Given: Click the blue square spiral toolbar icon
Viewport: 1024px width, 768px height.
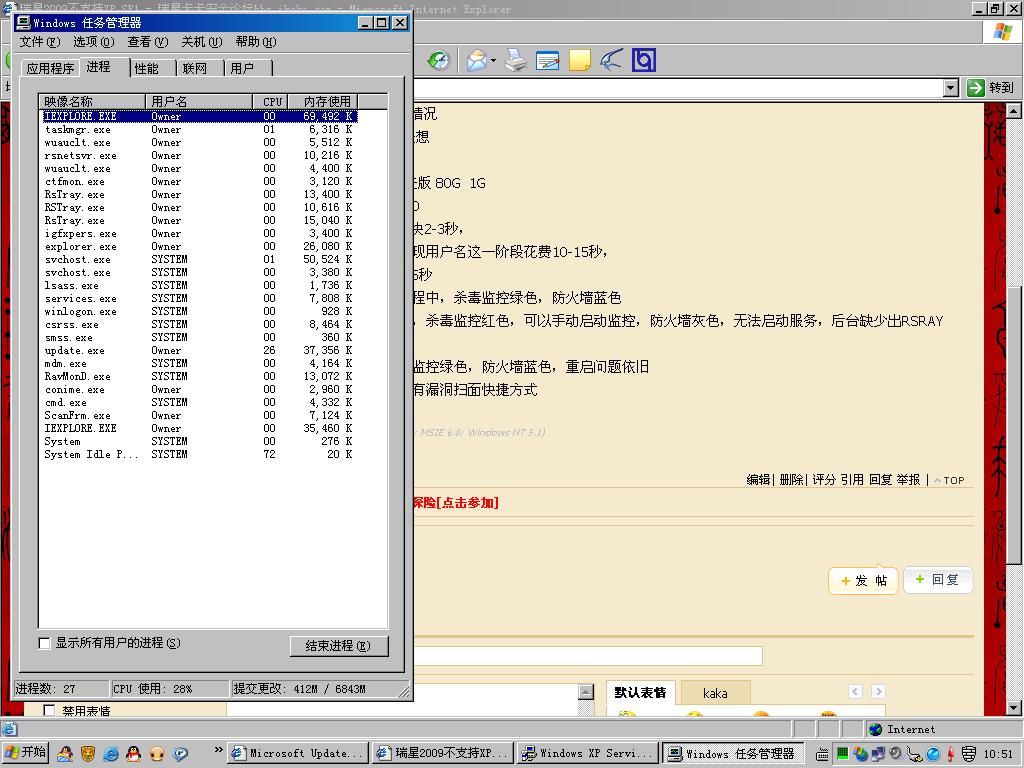Looking at the screenshot, I should pos(643,61).
